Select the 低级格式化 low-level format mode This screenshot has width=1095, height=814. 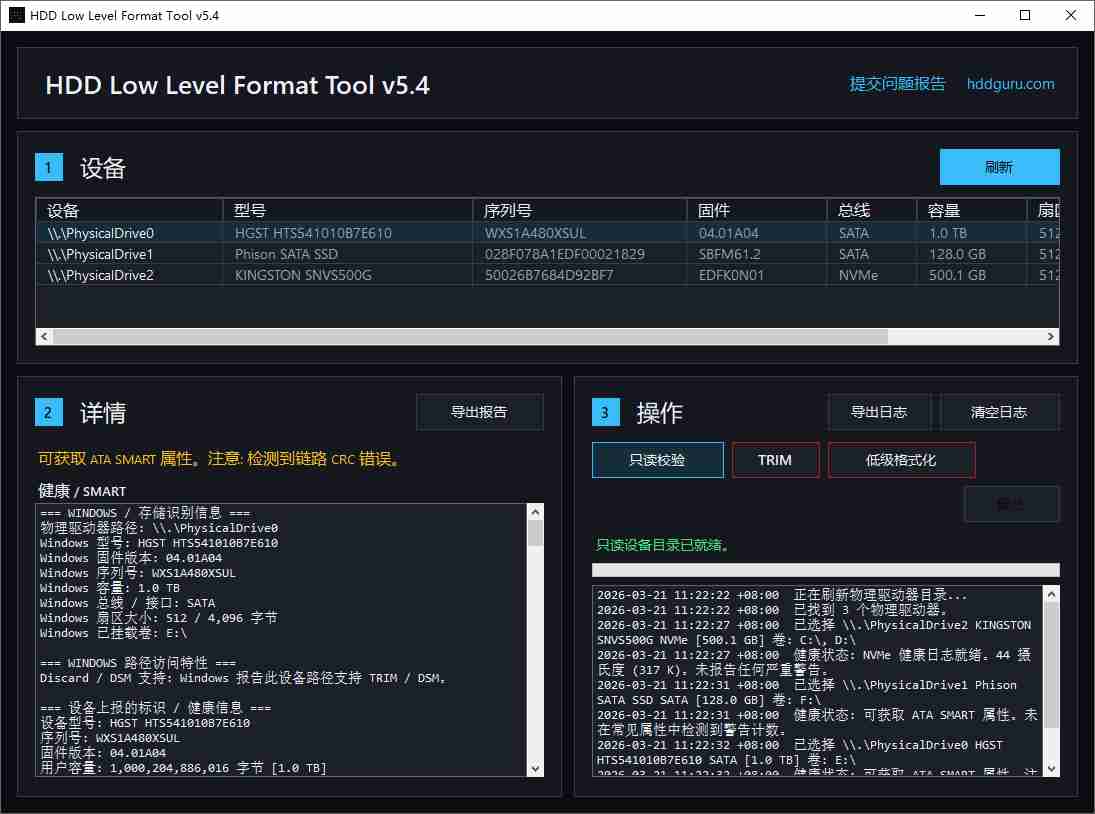(x=901, y=459)
